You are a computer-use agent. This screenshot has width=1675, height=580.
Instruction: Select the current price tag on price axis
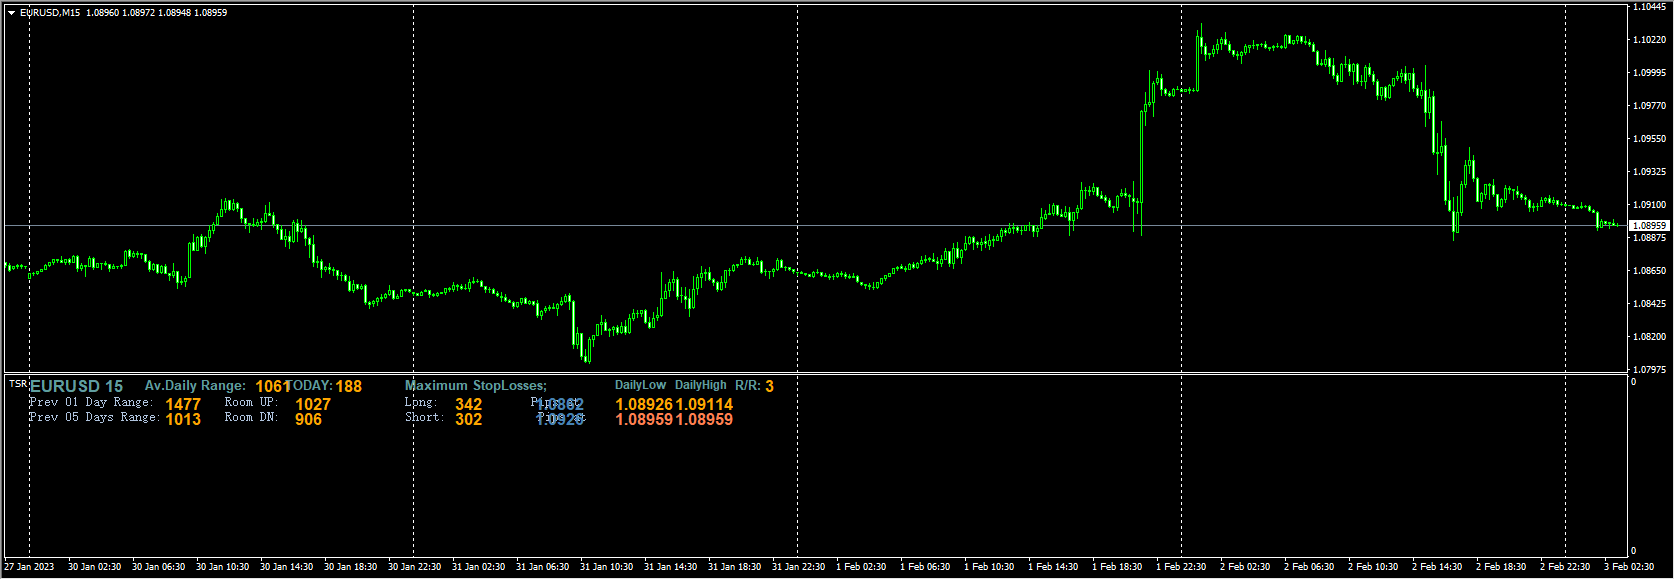point(1650,226)
